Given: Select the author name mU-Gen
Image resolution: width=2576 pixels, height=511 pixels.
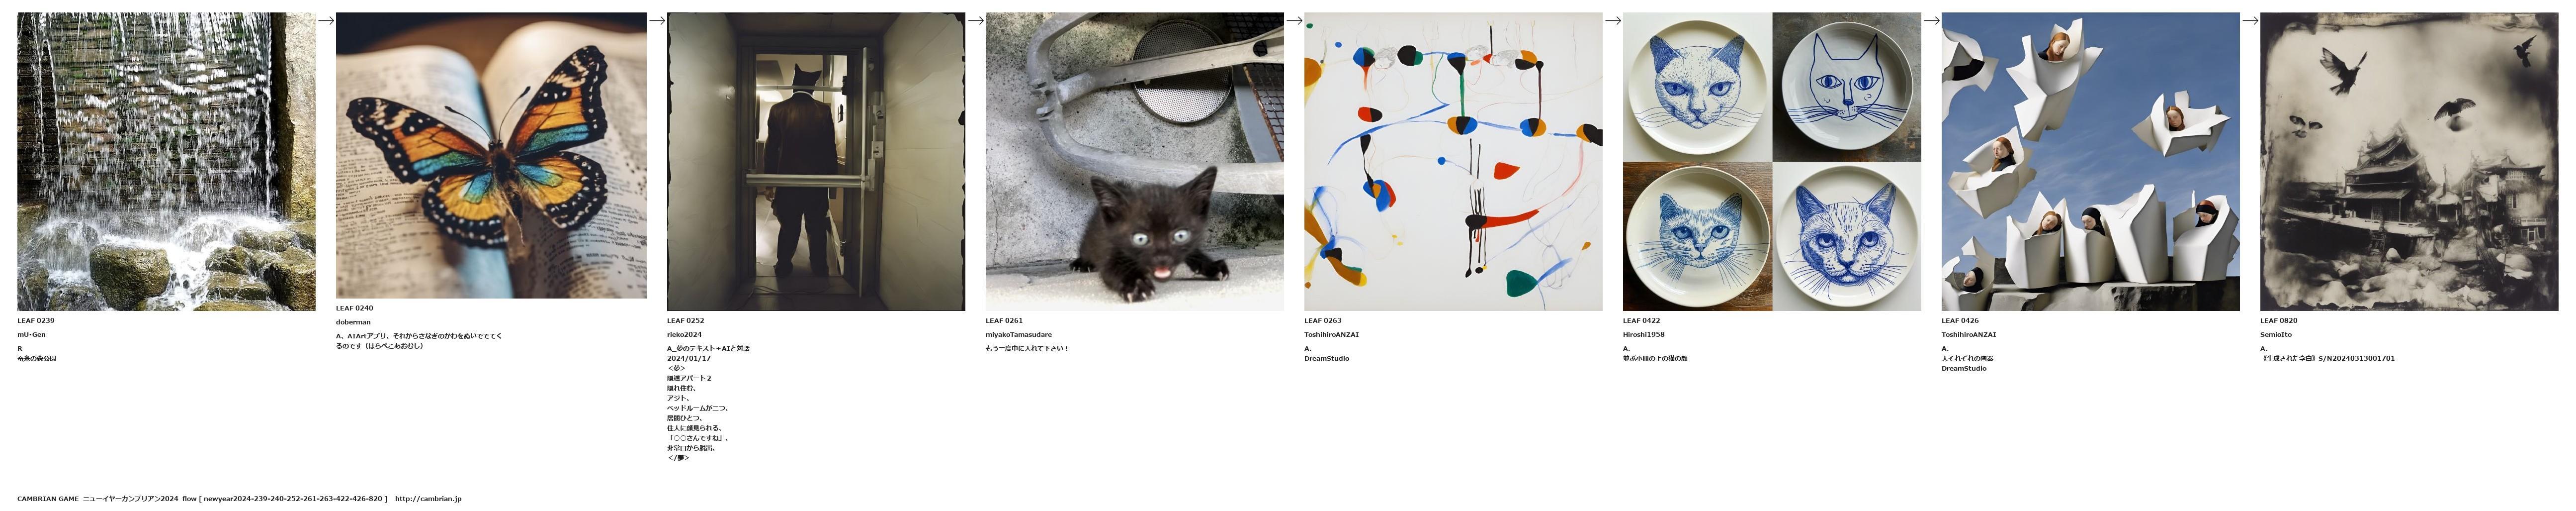Looking at the screenshot, I should (31, 335).
